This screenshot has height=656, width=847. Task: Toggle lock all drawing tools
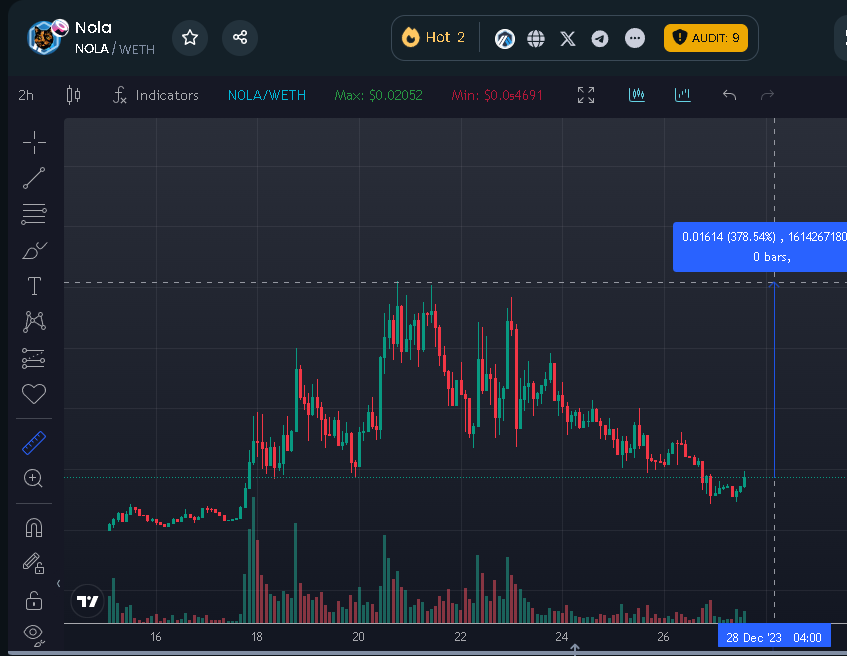[34, 600]
